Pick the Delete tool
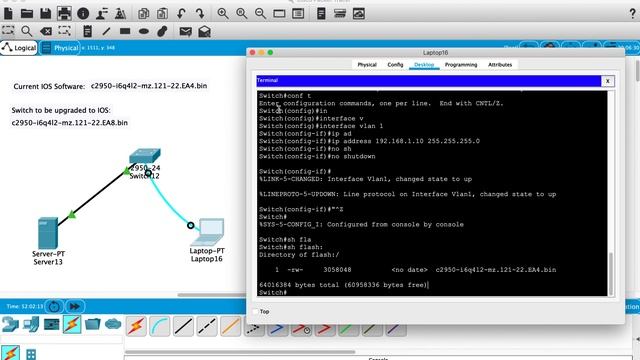The width and height of the screenshot is (640, 360). click(46, 31)
